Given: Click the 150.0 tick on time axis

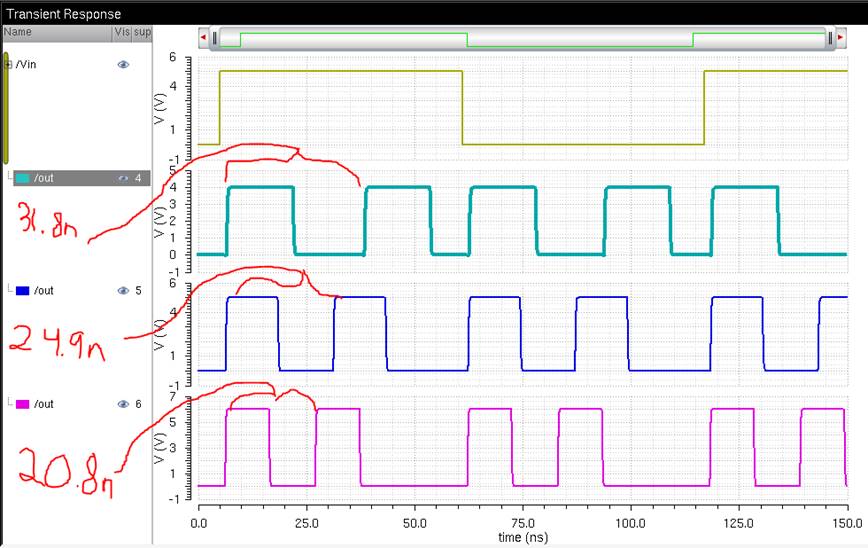Looking at the screenshot, I should click(847, 523).
